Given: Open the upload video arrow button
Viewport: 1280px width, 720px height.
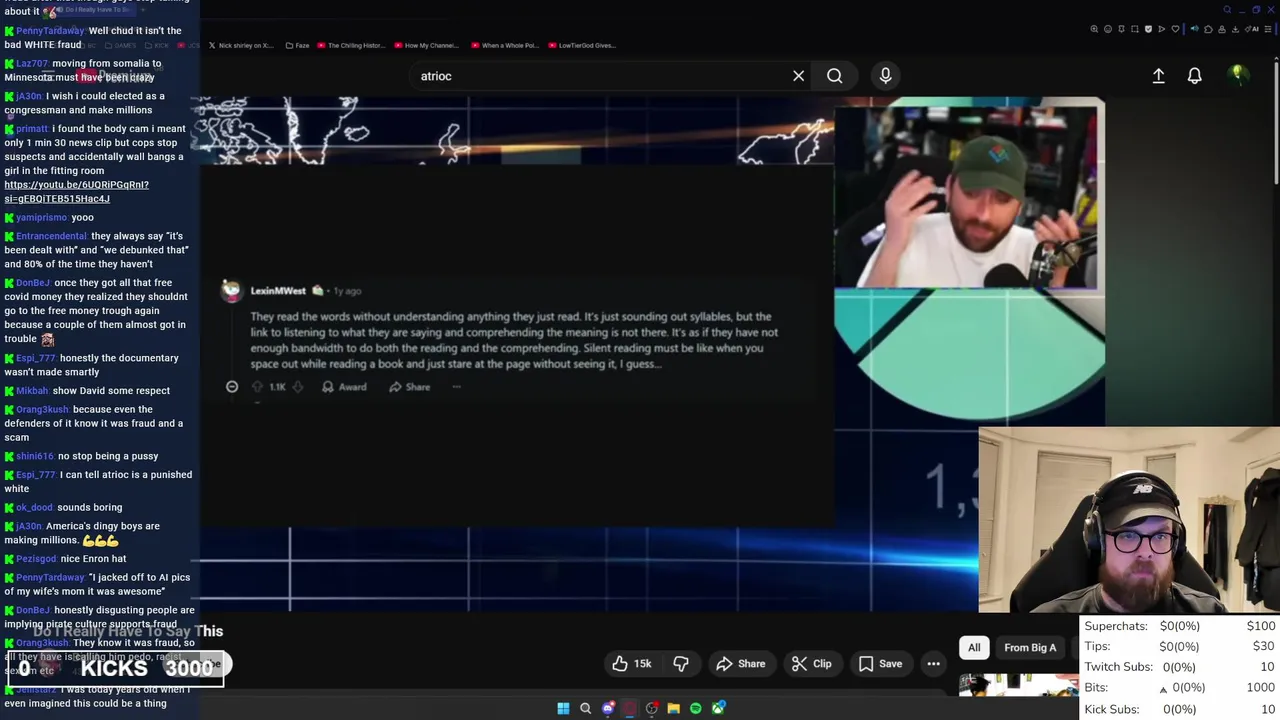Looking at the screenshot, I should point(1158,76).
